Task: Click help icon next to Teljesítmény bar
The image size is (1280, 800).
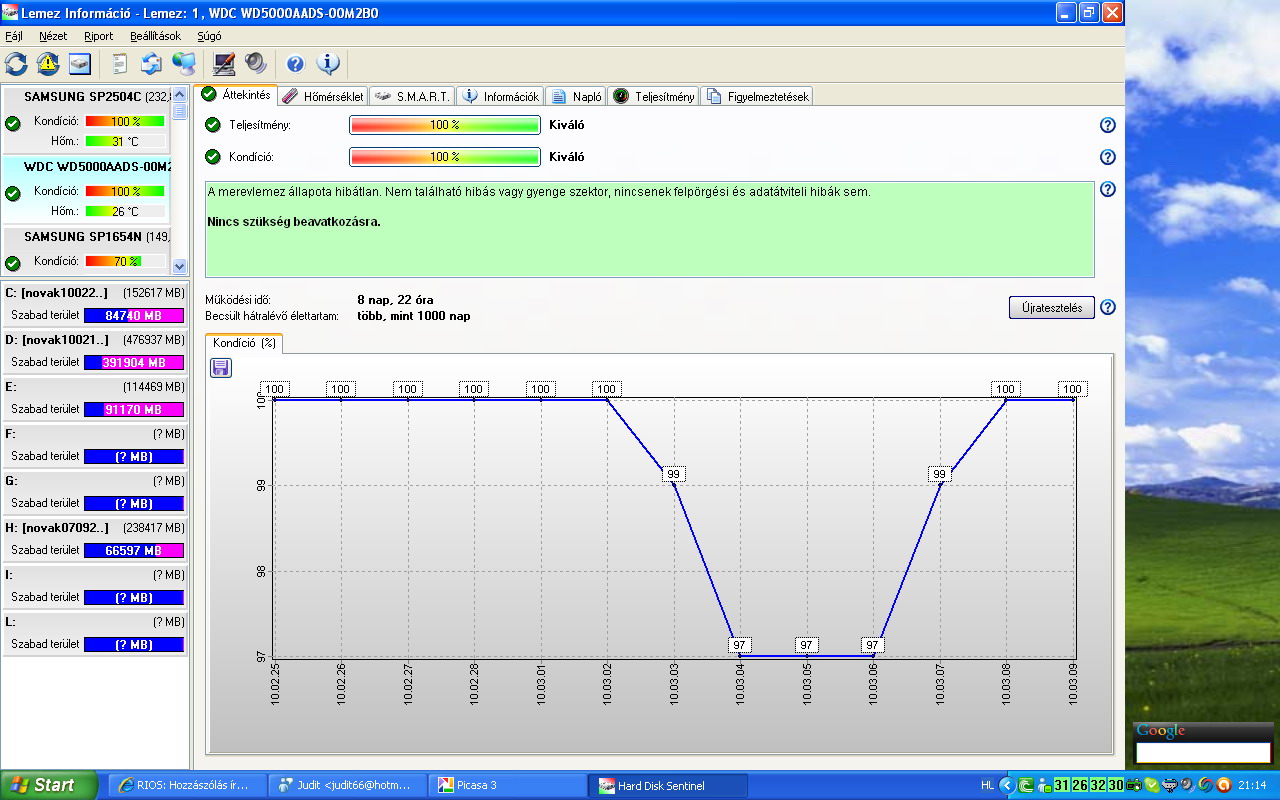Action: [x=1107, y=125]
